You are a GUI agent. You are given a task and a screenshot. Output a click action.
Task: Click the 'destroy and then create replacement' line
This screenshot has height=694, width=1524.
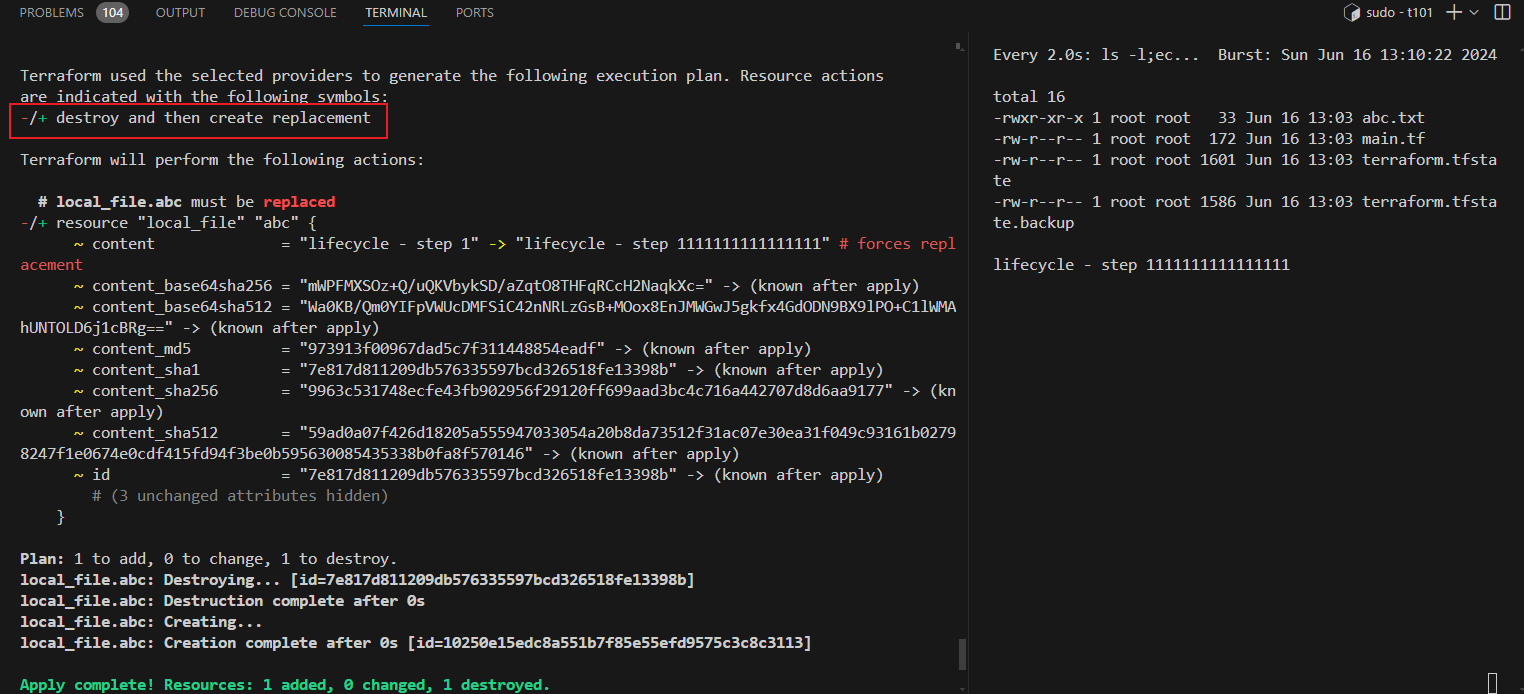[195, 118]
